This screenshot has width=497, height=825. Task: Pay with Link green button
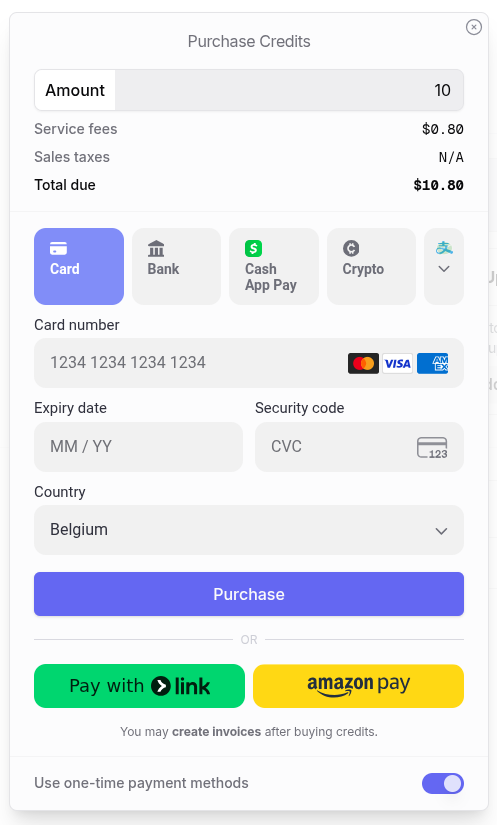(x=139, y=686)
